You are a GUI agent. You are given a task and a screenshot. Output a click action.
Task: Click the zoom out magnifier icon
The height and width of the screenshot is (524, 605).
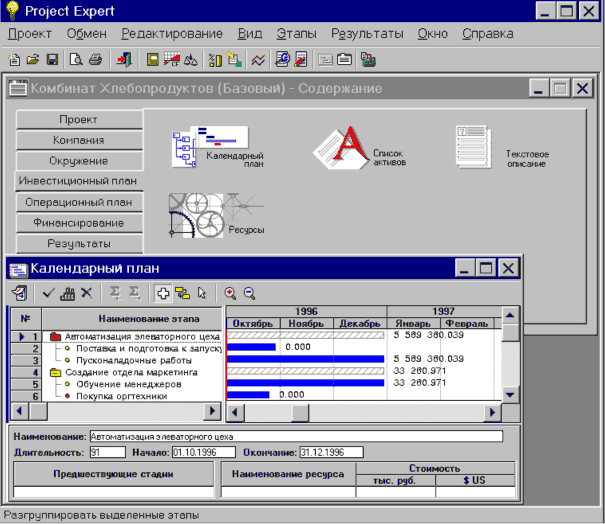[249, 294]
